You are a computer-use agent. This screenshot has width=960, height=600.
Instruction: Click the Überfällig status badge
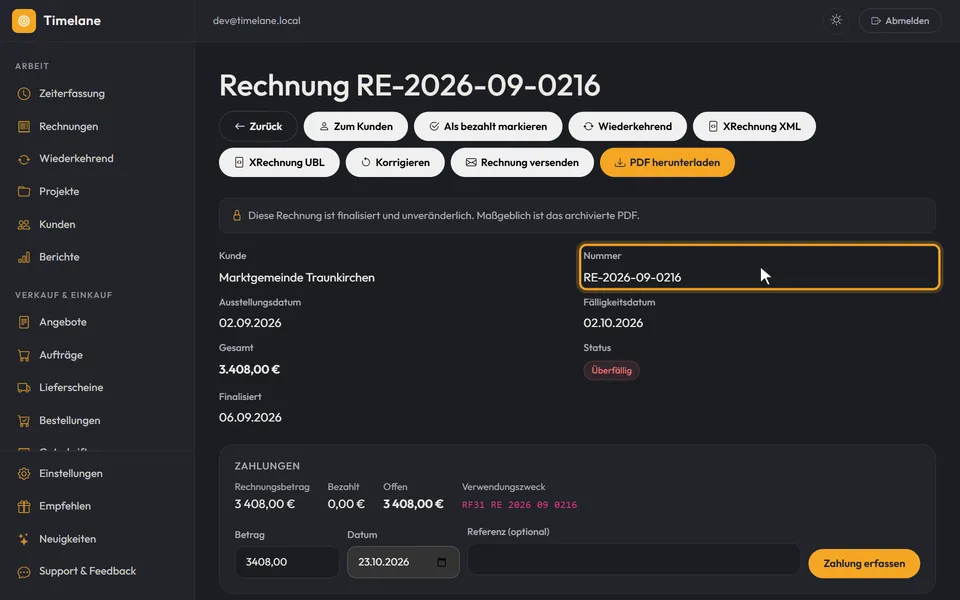611,370
